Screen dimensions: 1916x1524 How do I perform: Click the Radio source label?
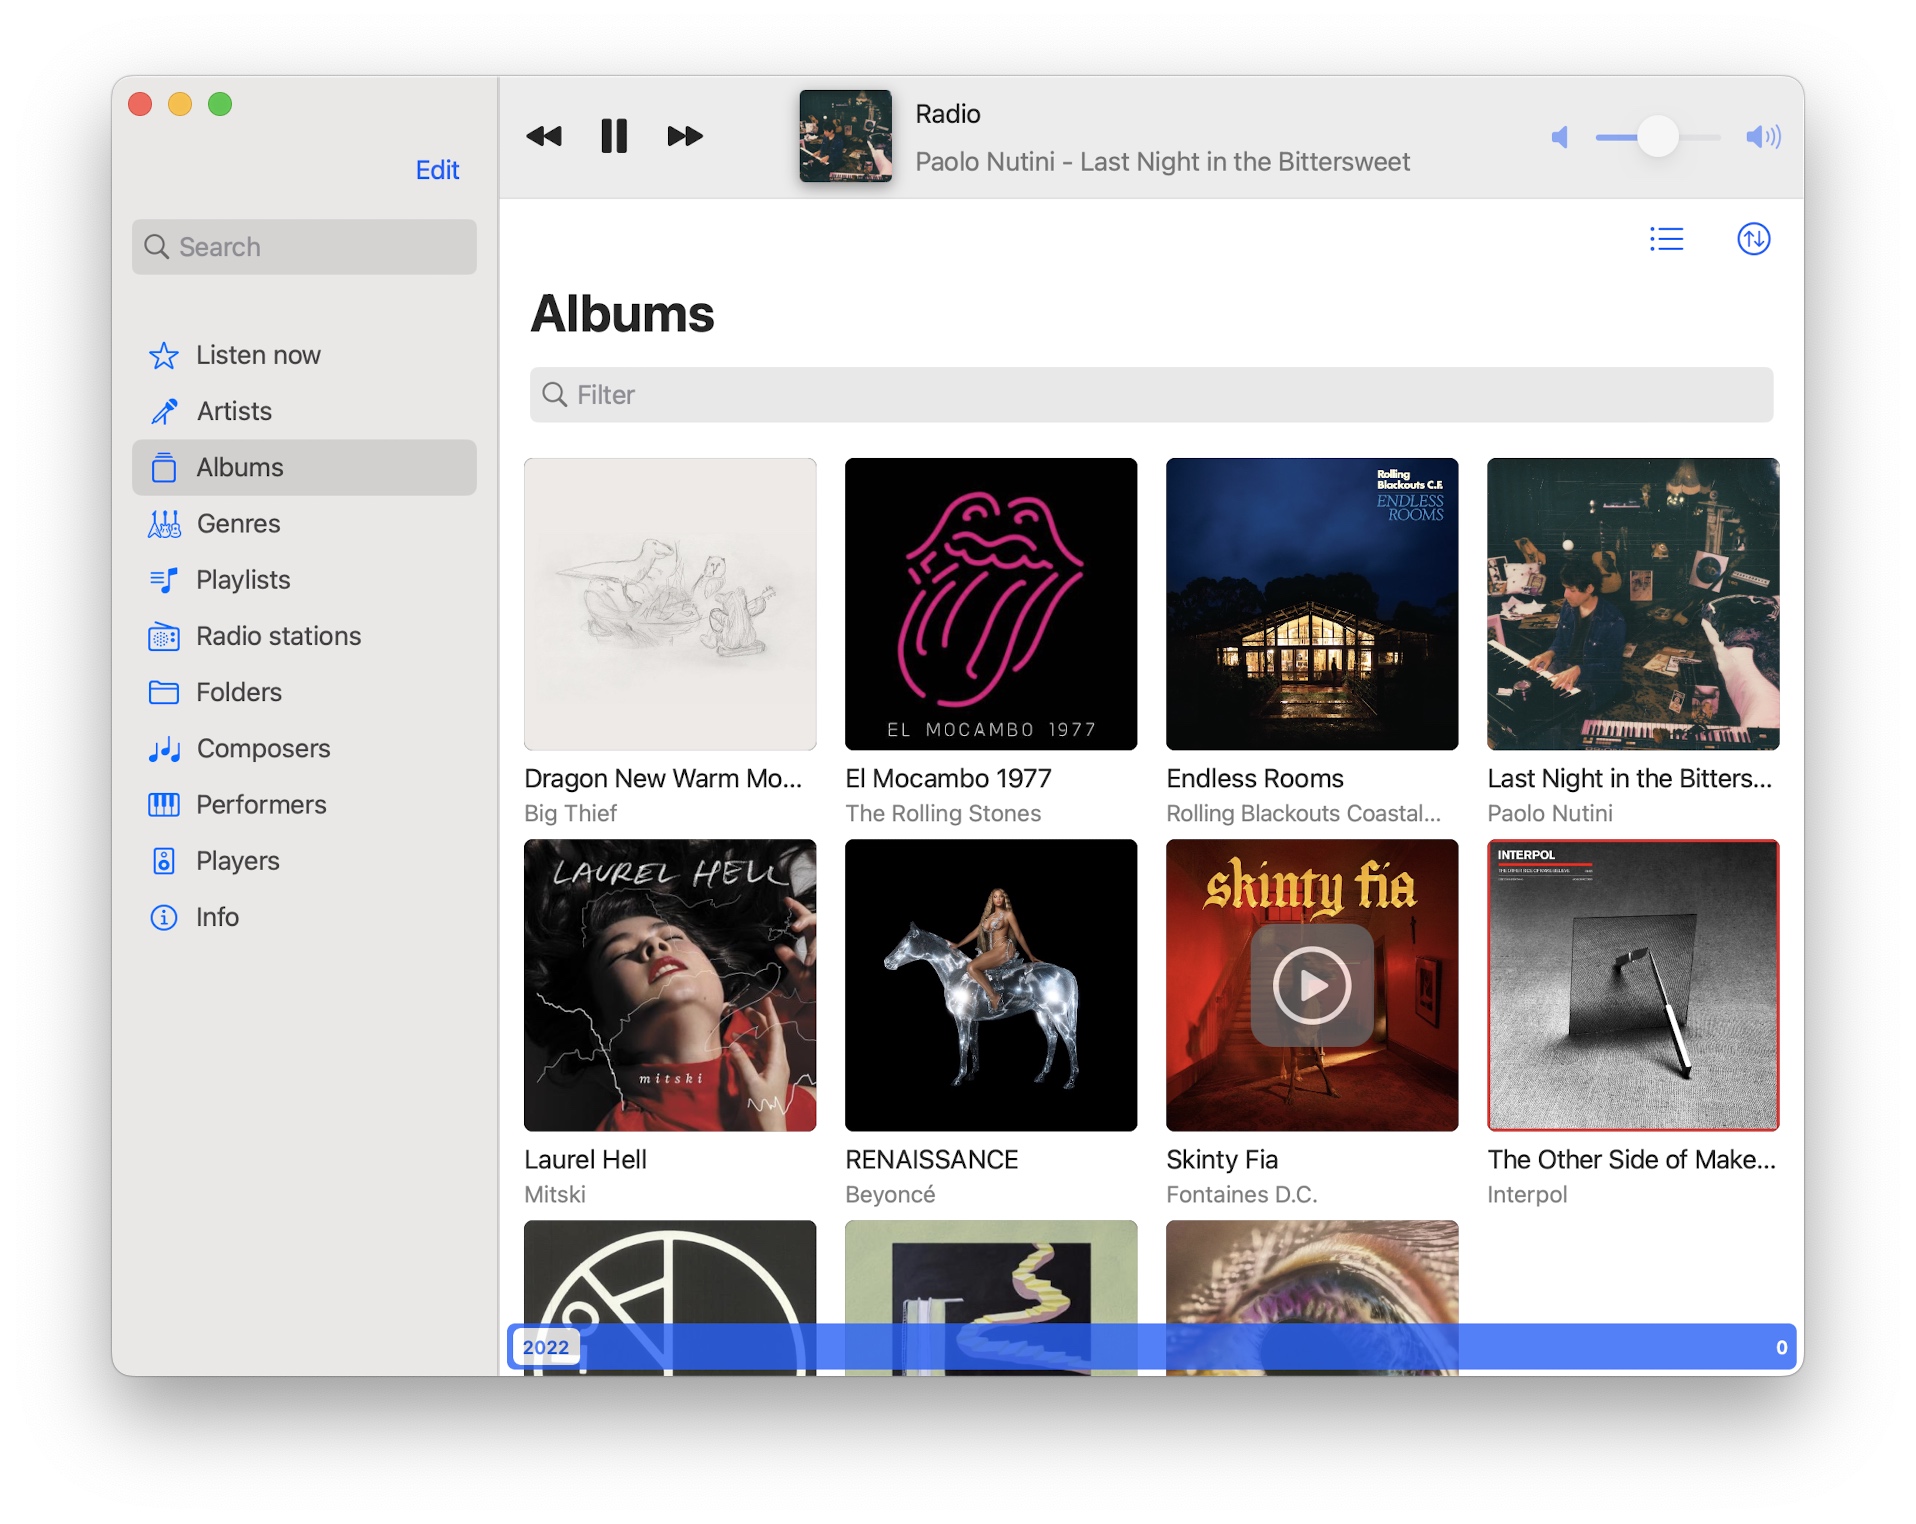coord(947,114)
